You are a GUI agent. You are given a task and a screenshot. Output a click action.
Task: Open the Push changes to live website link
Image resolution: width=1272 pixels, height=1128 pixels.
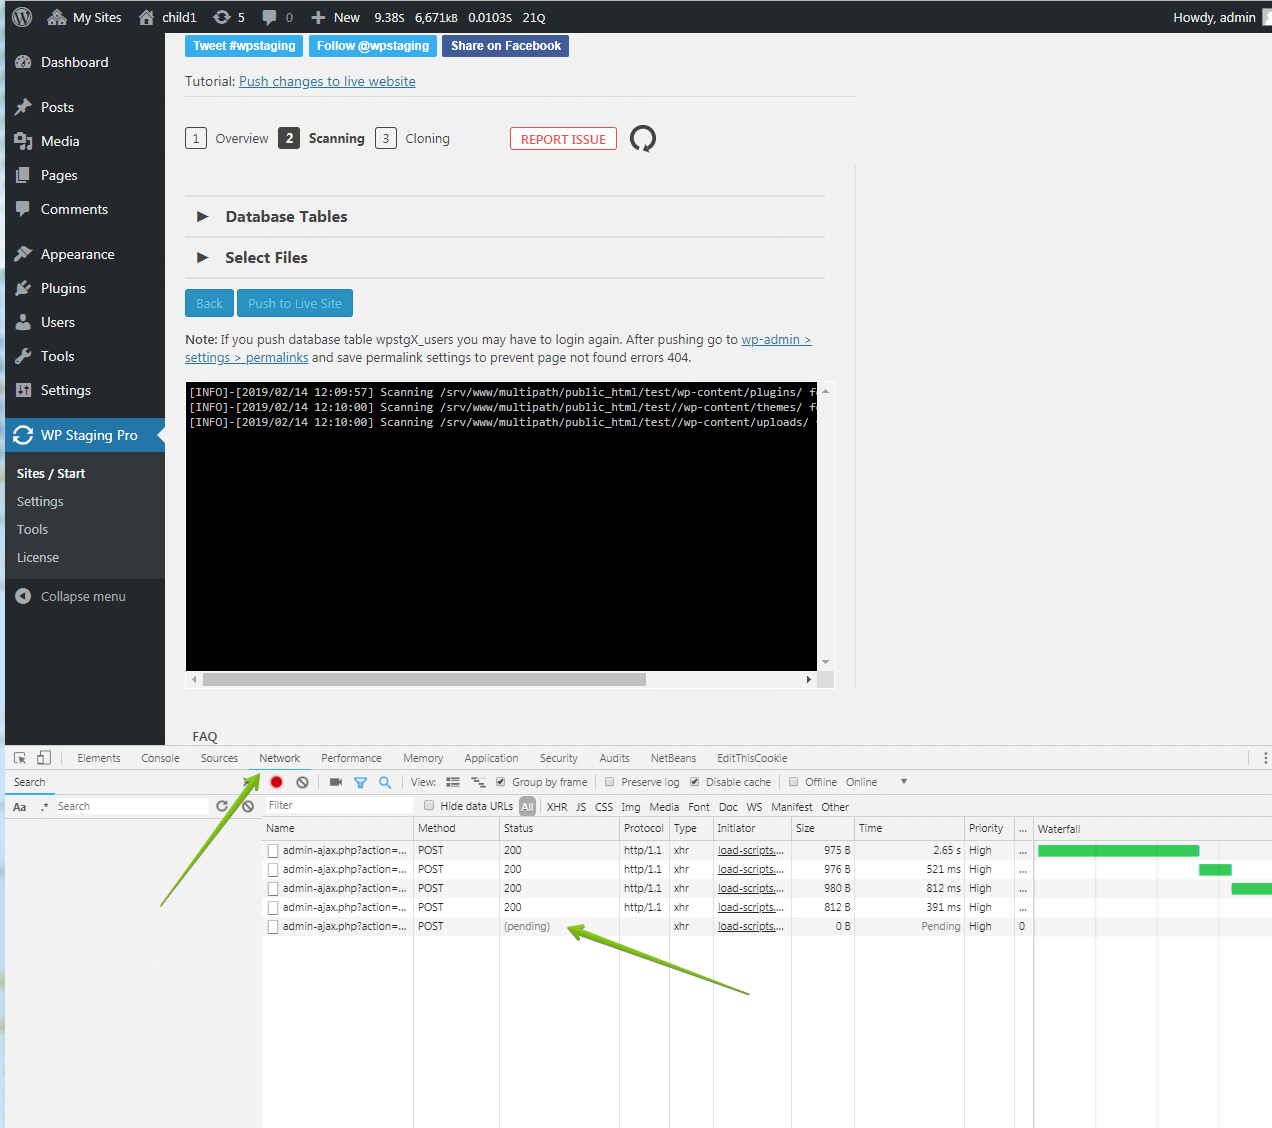[327, 81]
